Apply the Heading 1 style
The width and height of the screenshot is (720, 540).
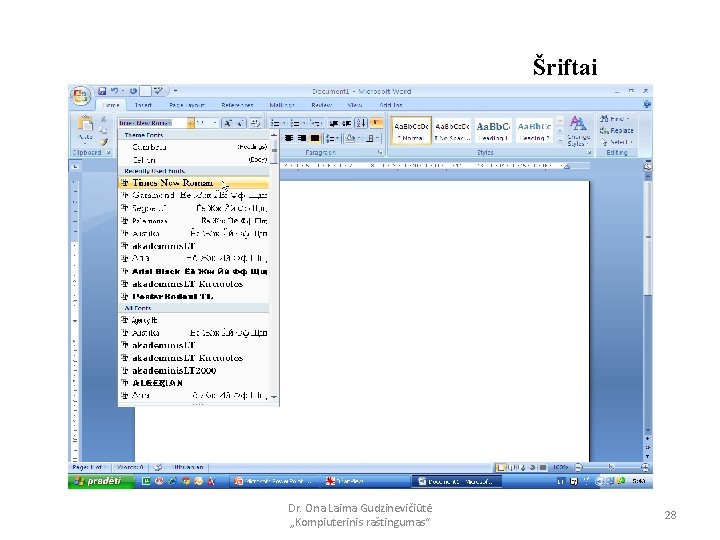click(493, 130)
